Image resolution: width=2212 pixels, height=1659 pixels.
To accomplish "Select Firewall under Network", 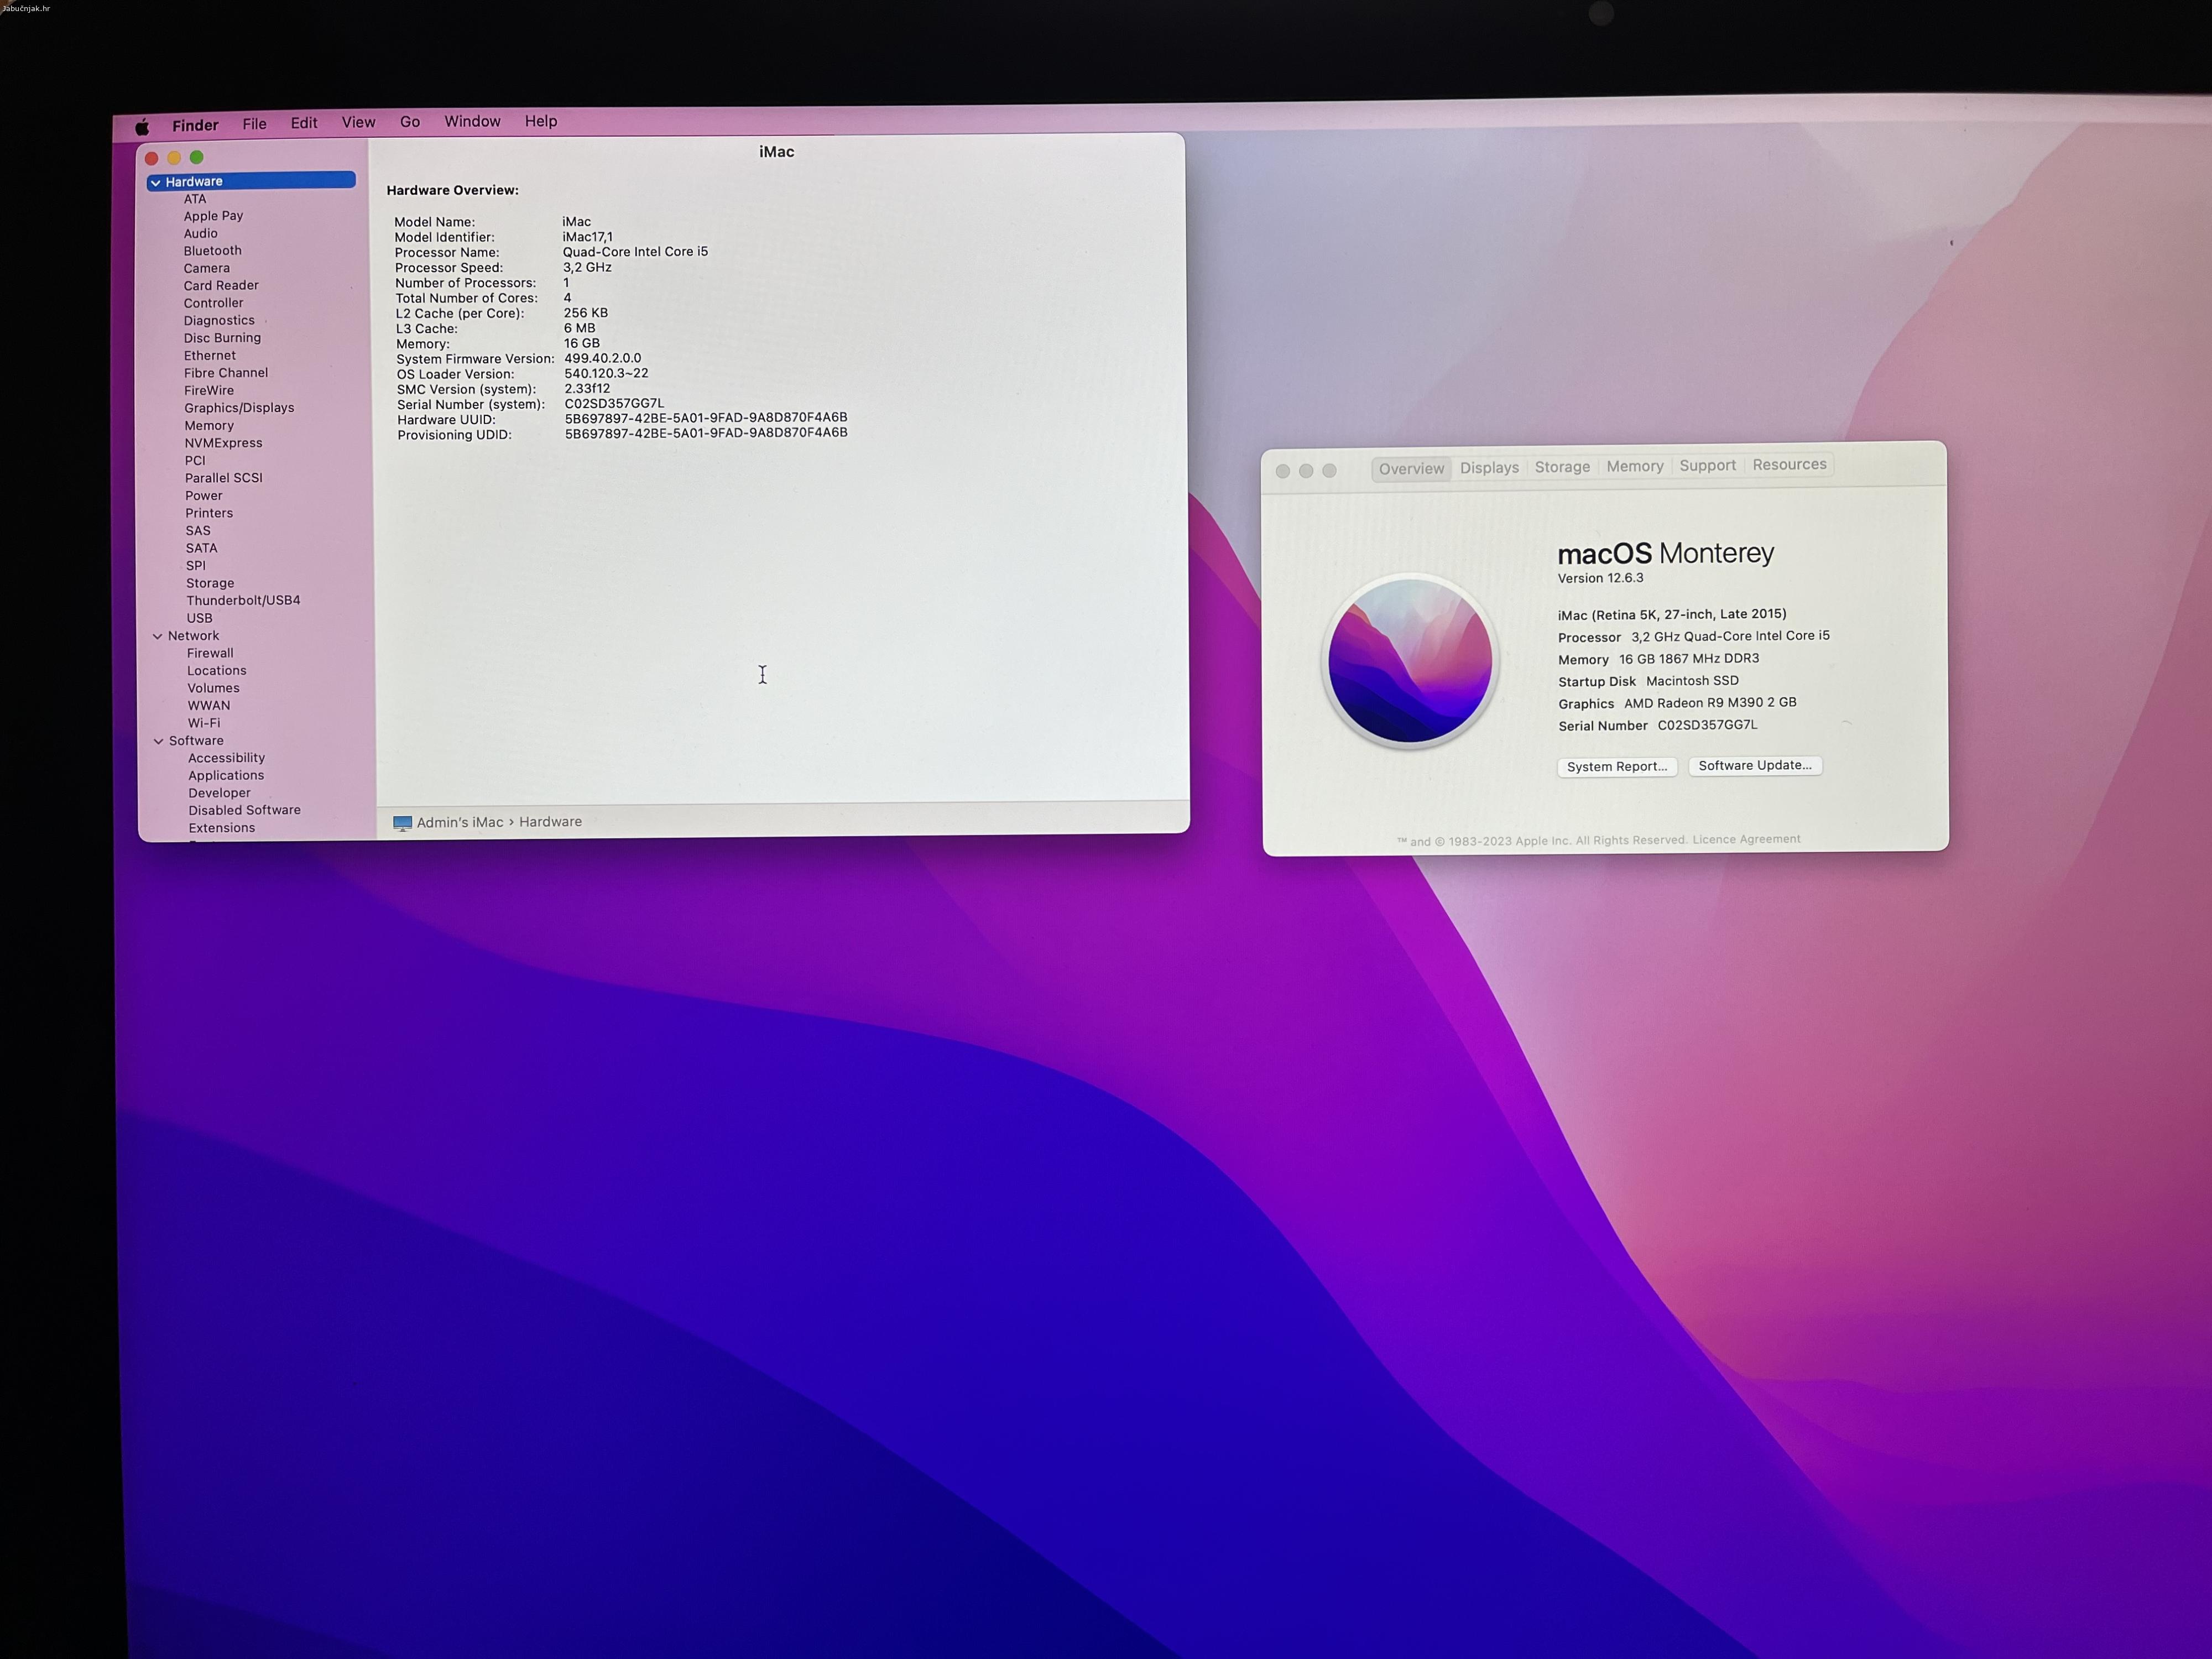I will [210, 653].
